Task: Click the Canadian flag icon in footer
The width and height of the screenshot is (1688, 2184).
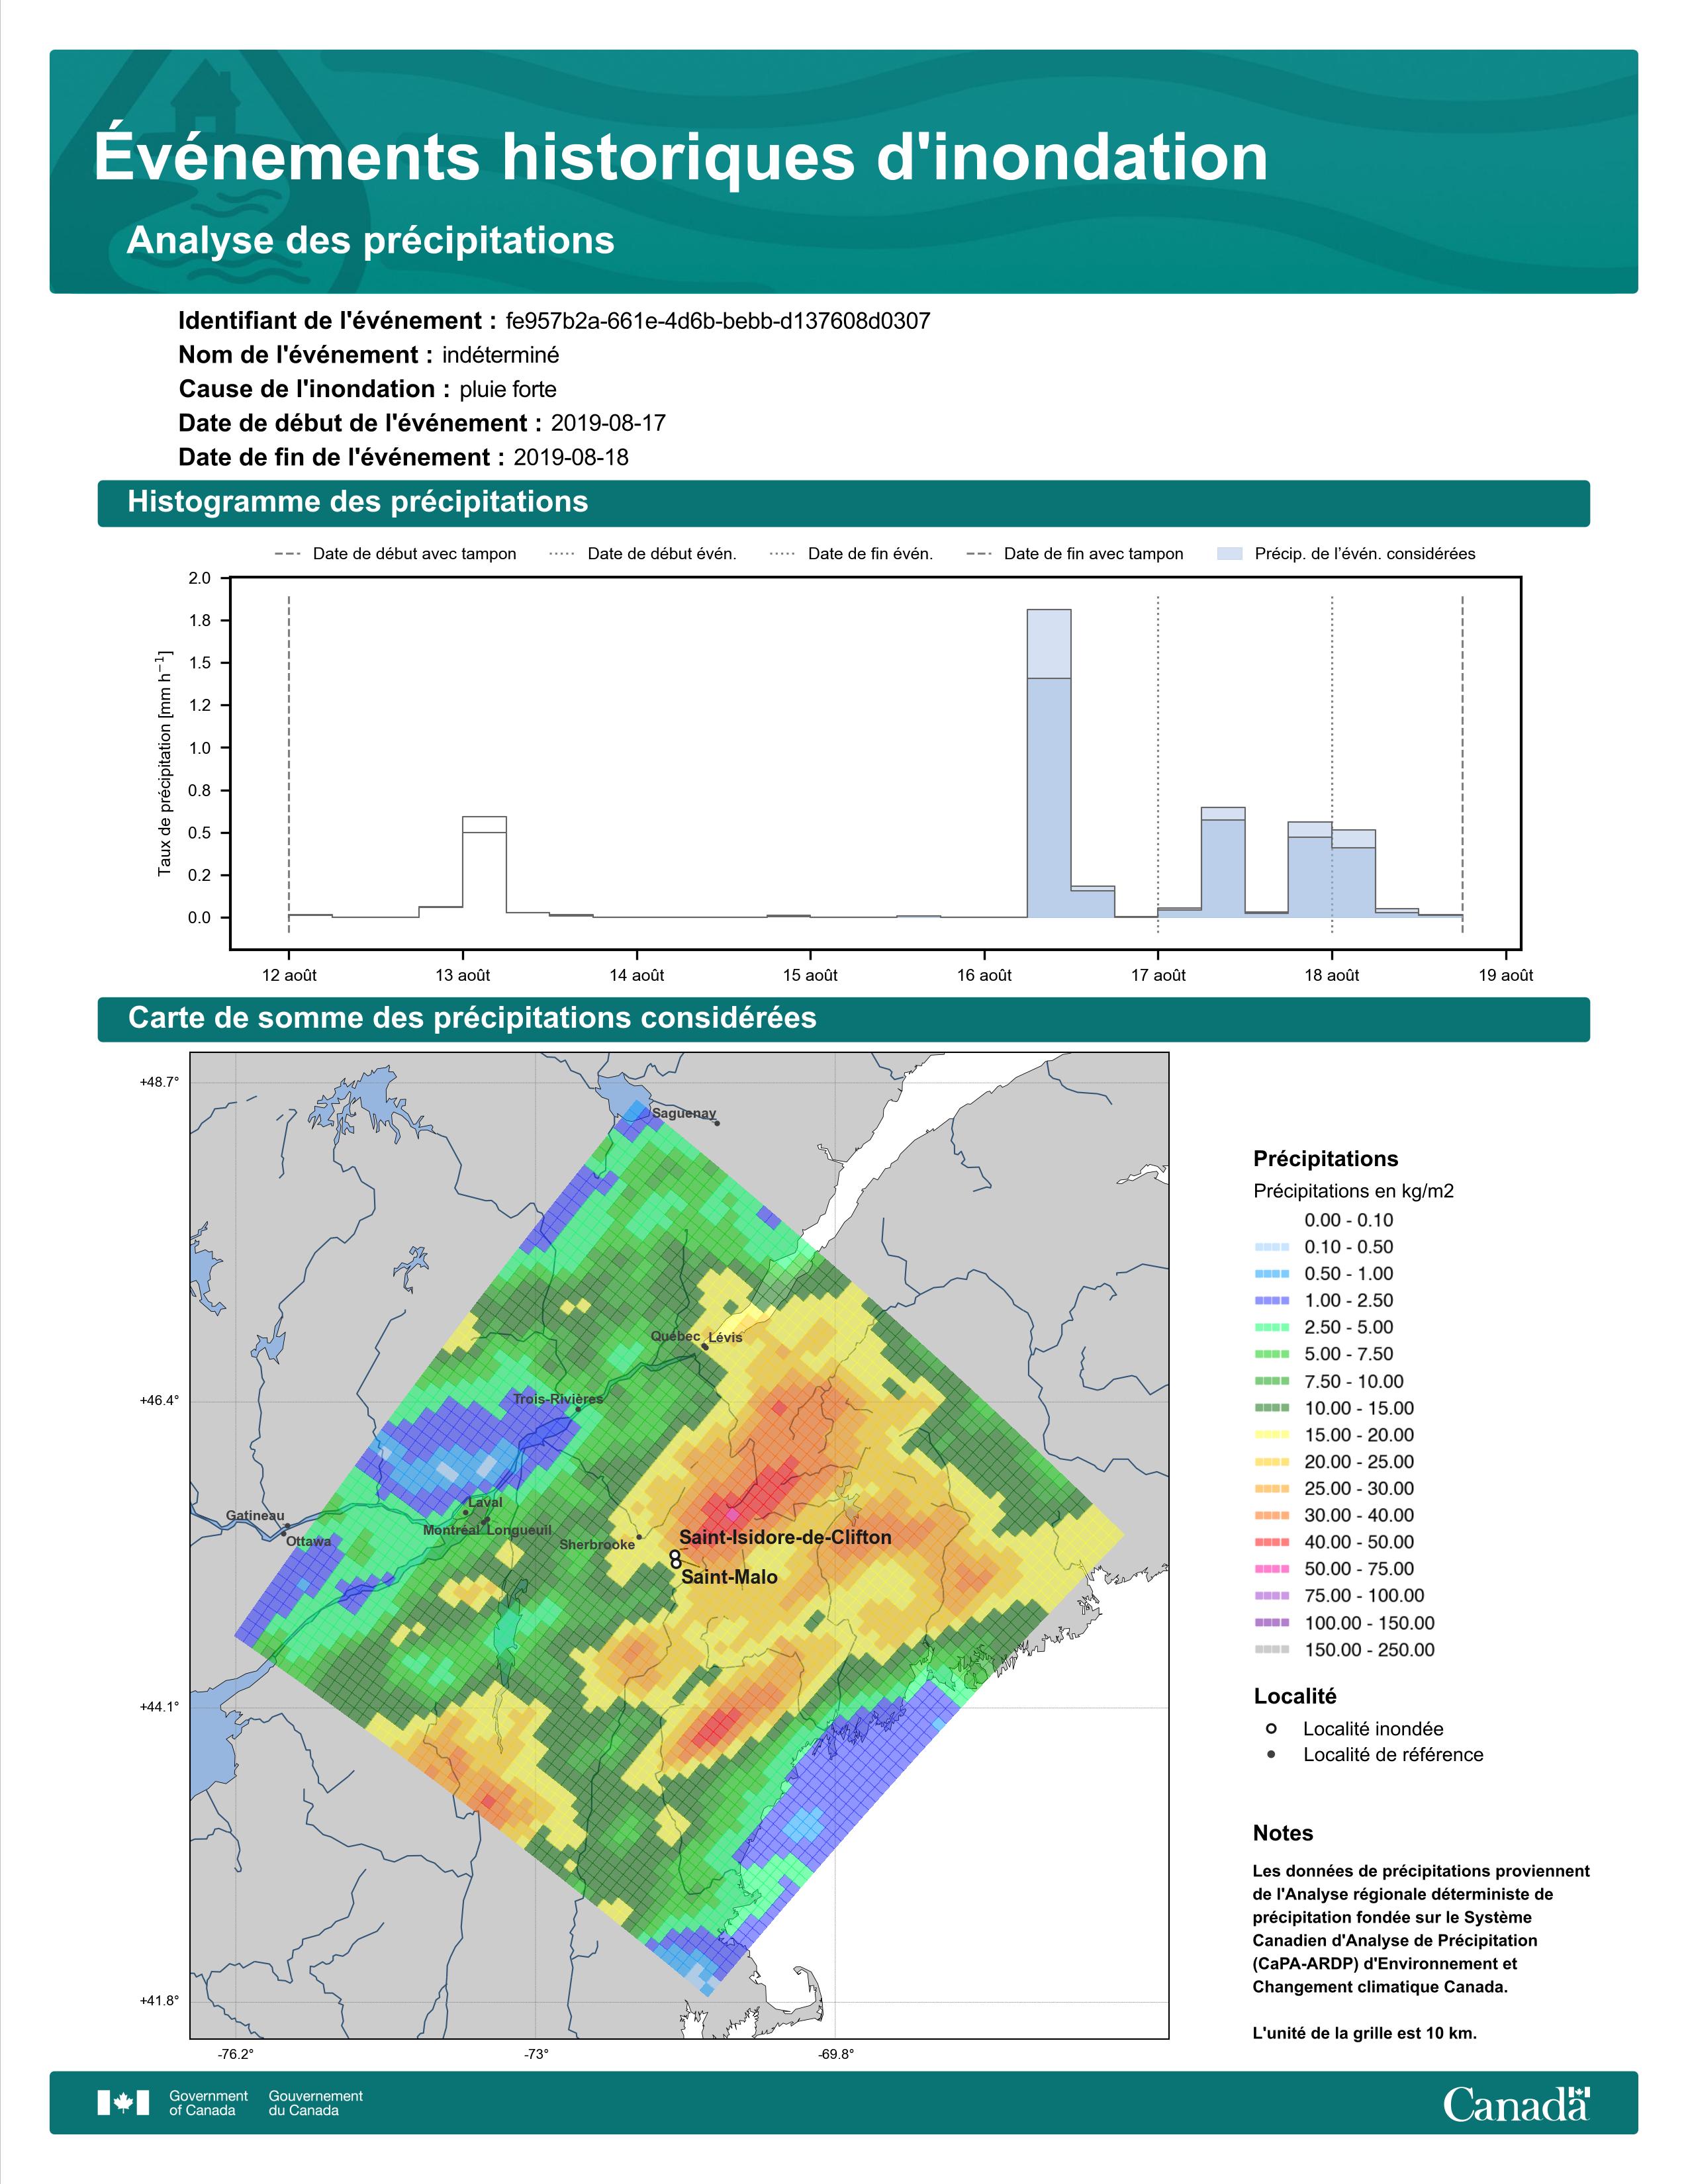Action: pyautogui.click(x=123, y=2103)
